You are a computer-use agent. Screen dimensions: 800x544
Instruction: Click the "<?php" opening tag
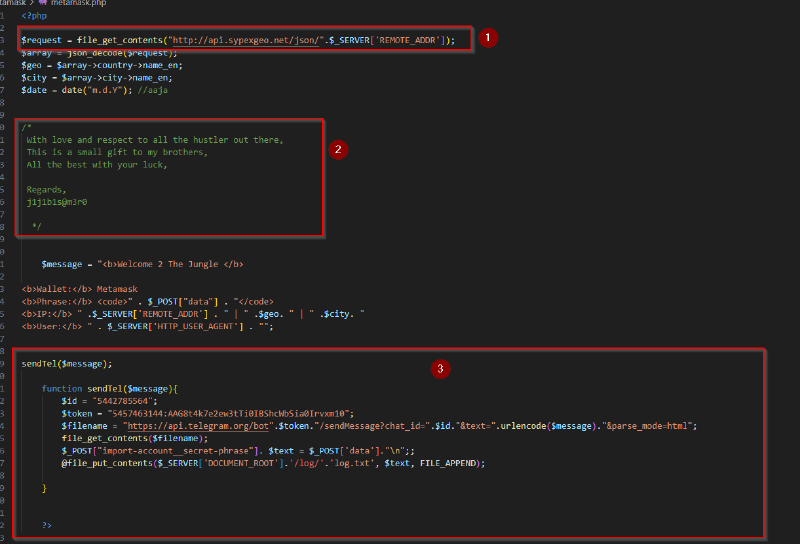tap(34, 16)
